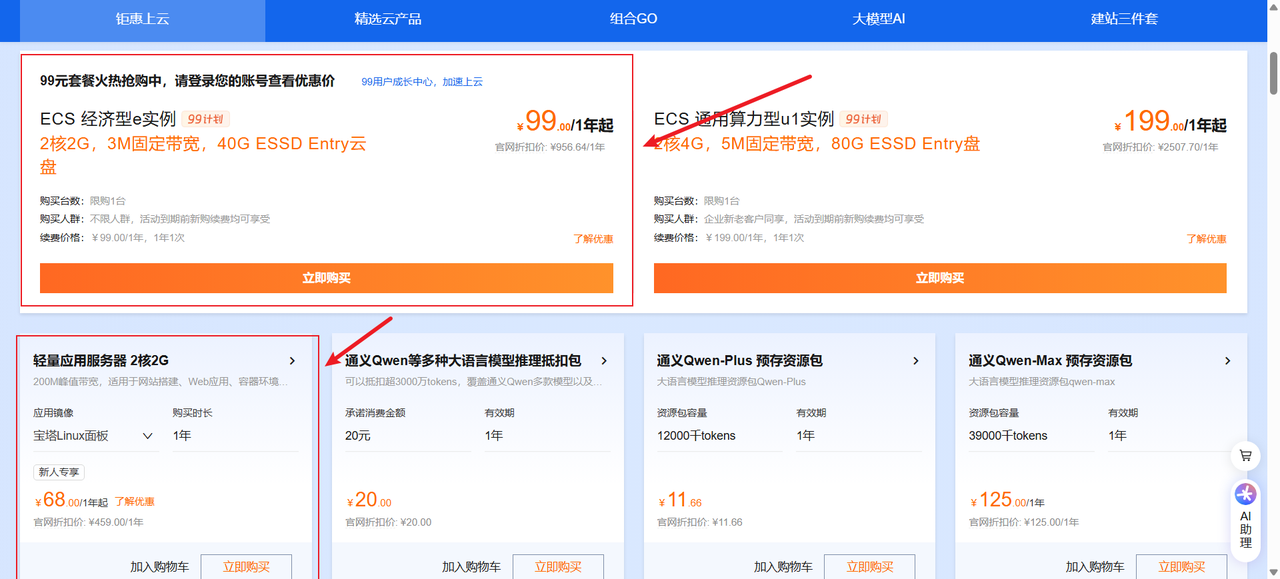
Task: Select the 组合GO tab
Action: (x=634, y=19)
